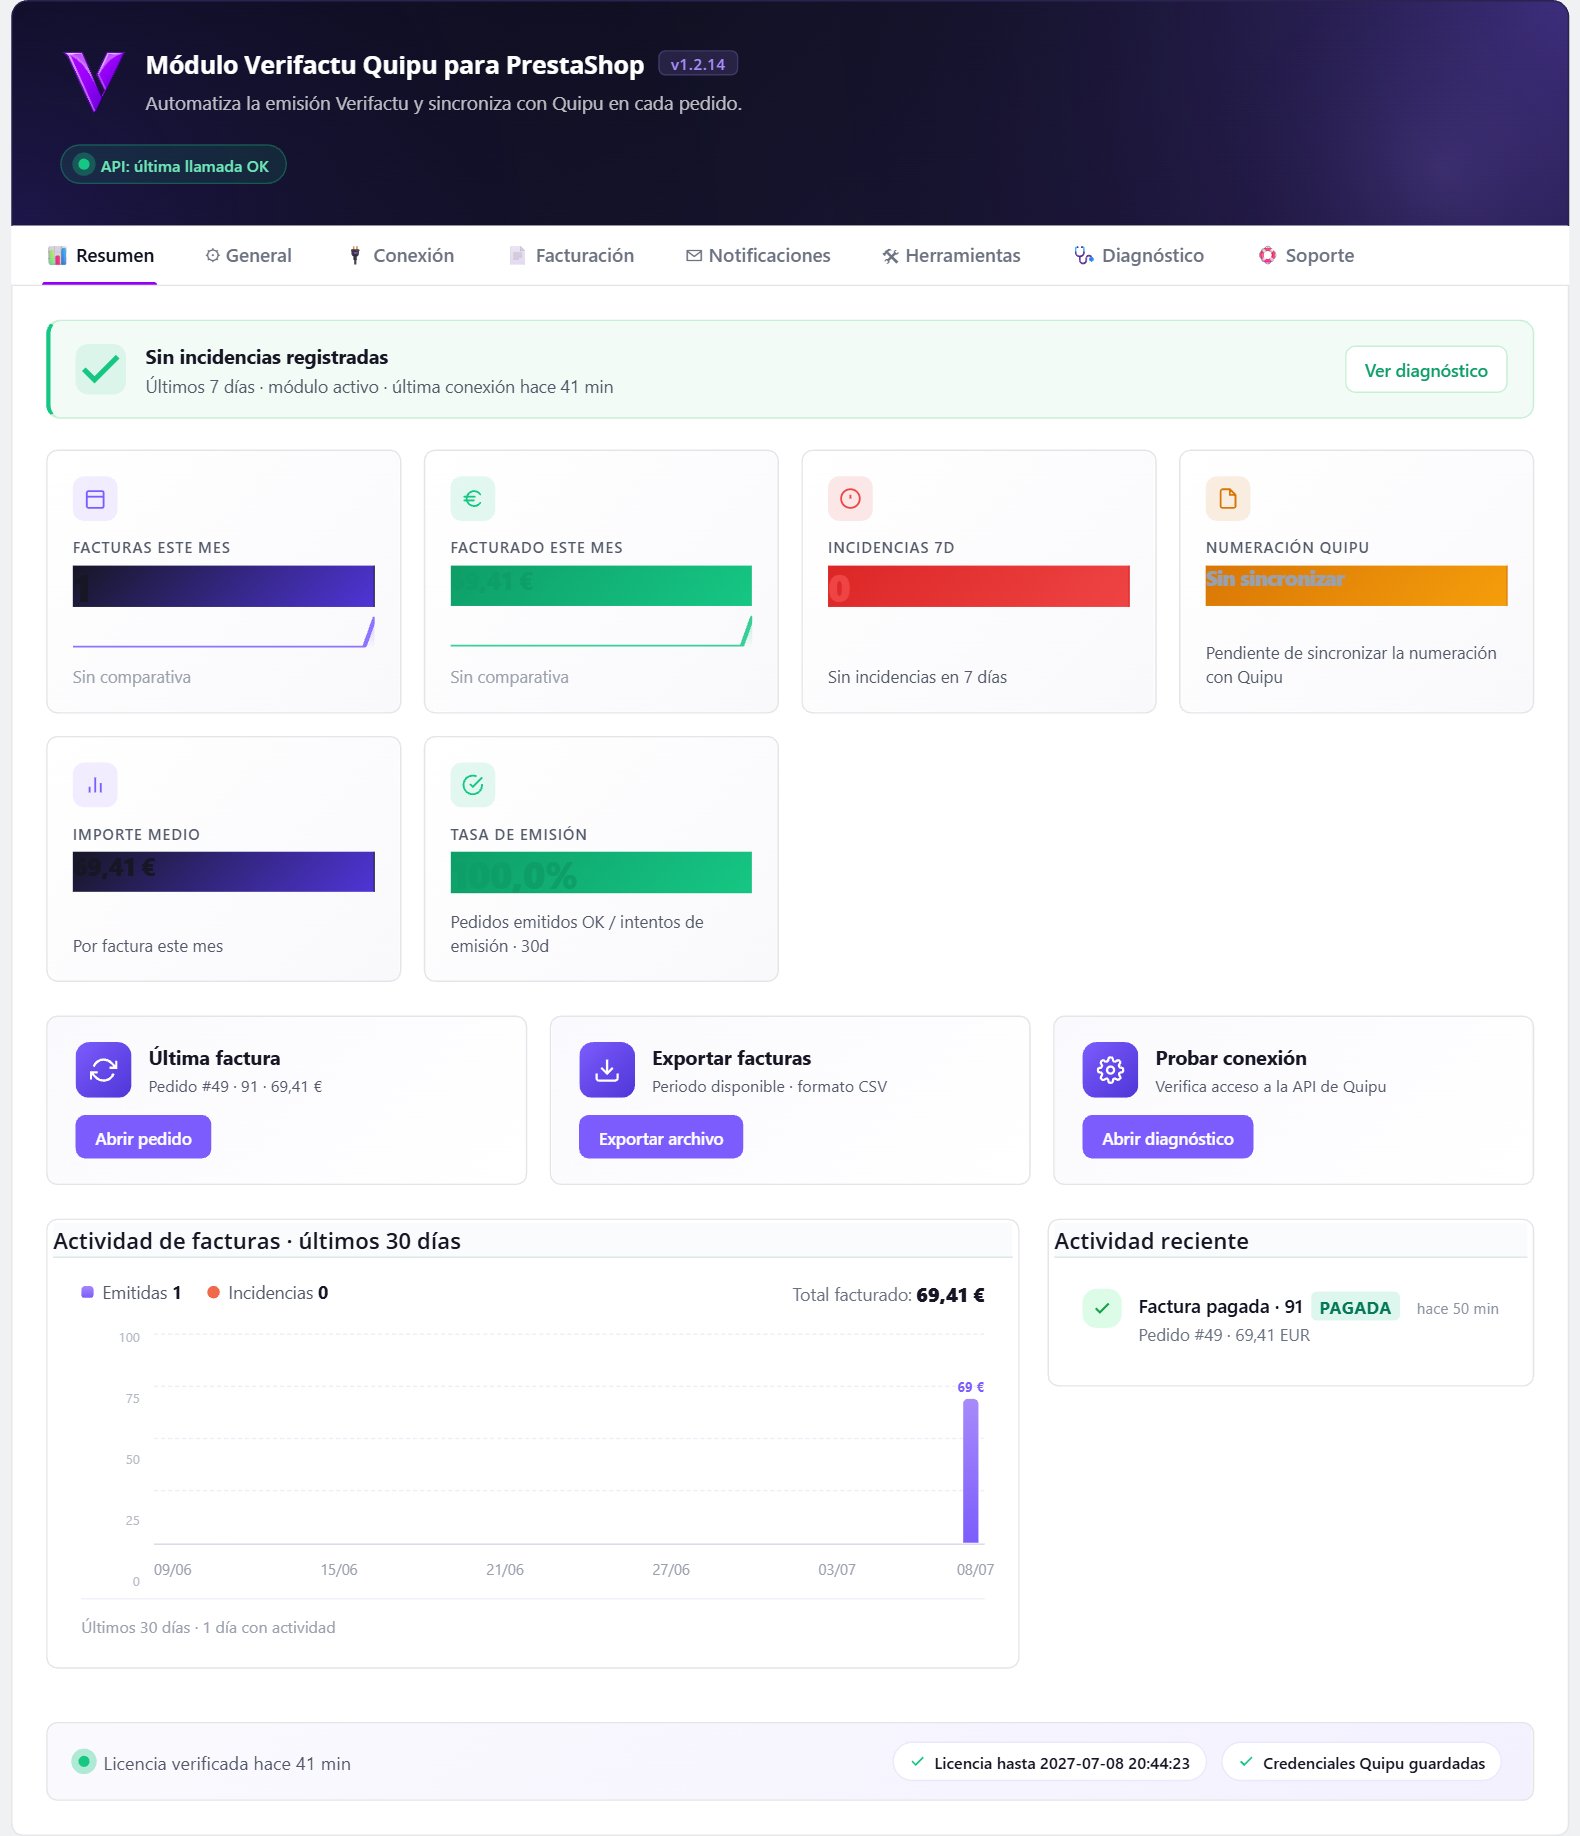Viewport: 1580px width, 1836px height.
Task: Click the Licencia hasta 2027-07-08 chip
Action: tap(1050, 1763)
